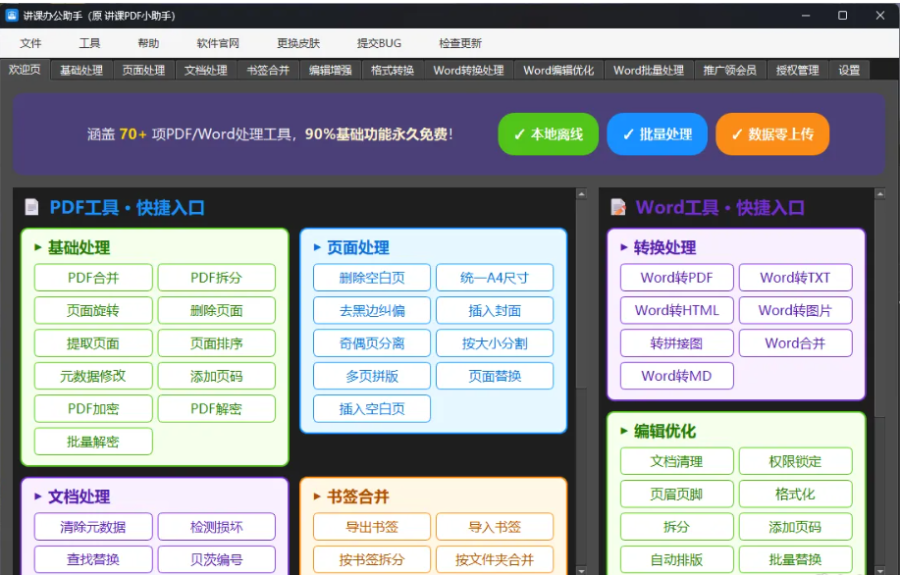Click the 贝茨编号 button
The width and height of the screenshot is (900, 575).
[x=216, y=560]
